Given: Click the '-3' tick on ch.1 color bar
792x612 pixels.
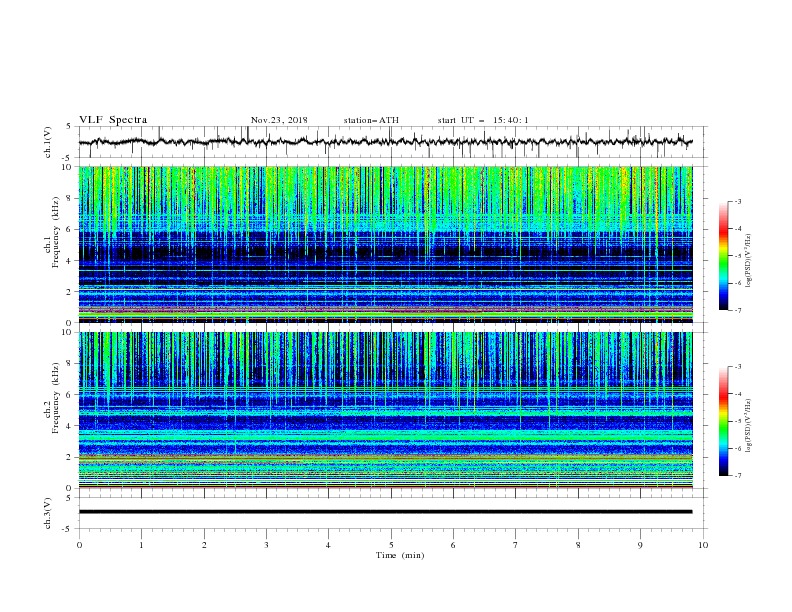Looking at the screenshot, I should 737,201.
